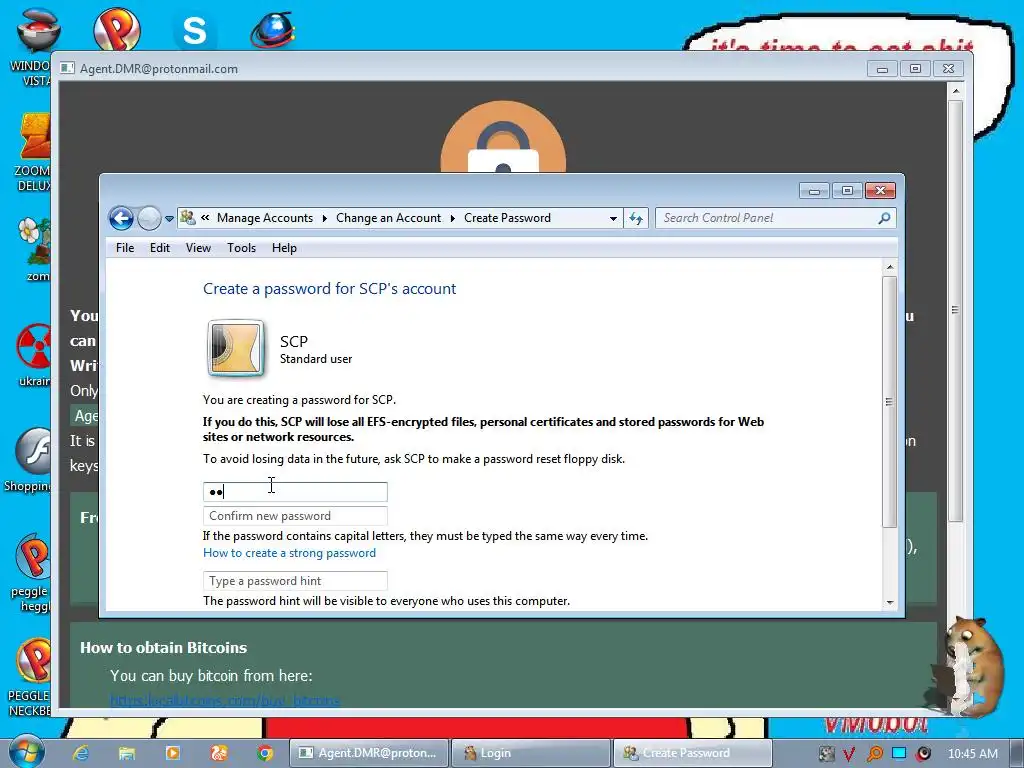Maximize the Create Password window
Image resolution: width=1024 pixels, height=768 pixels.
pyautogui.click(x=847, y=191)
